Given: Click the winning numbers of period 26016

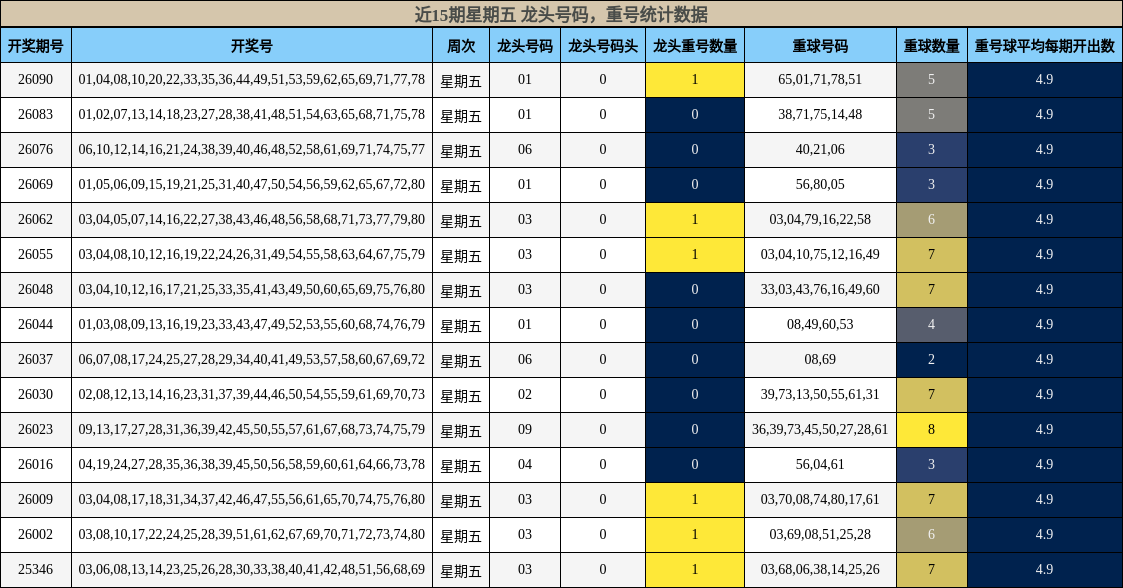Looking at the screenshot, I should pos(250,464).
